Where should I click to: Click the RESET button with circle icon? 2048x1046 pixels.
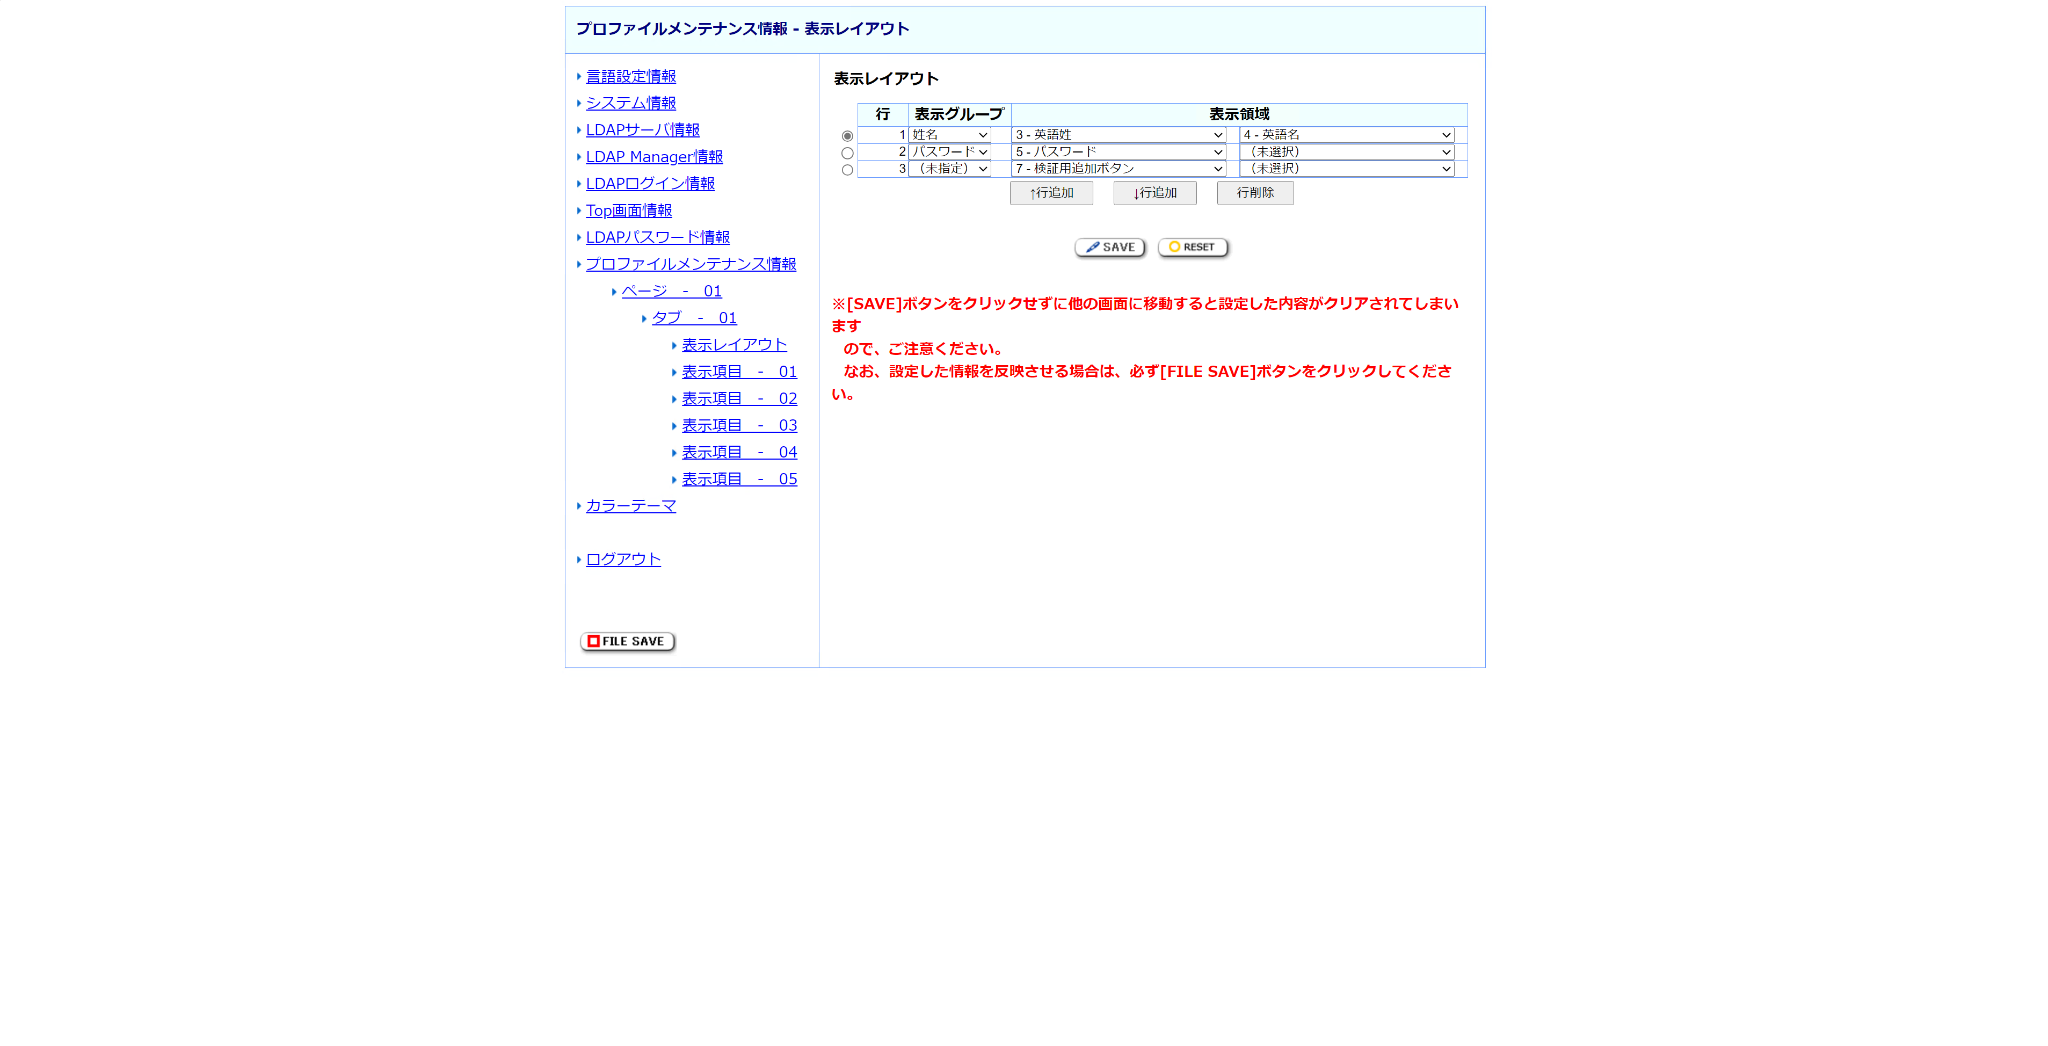(x=1192, y=247)
